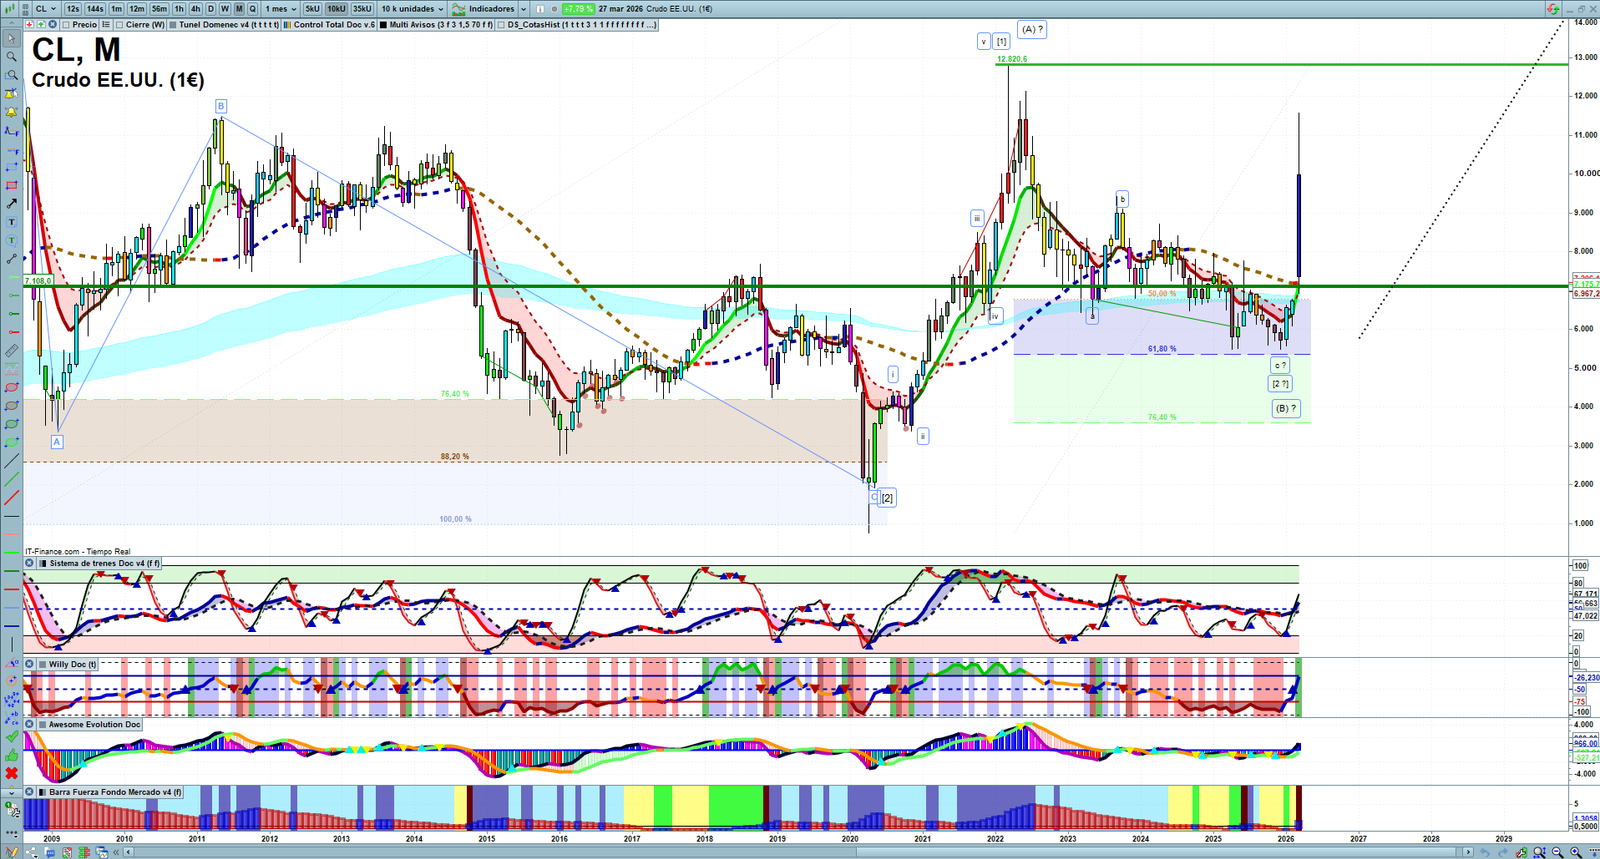Open the Control Total Doc v.6 indicator
Image resolution: width=1600 pixels, height=859 pixels.
[x=334, y=24]
